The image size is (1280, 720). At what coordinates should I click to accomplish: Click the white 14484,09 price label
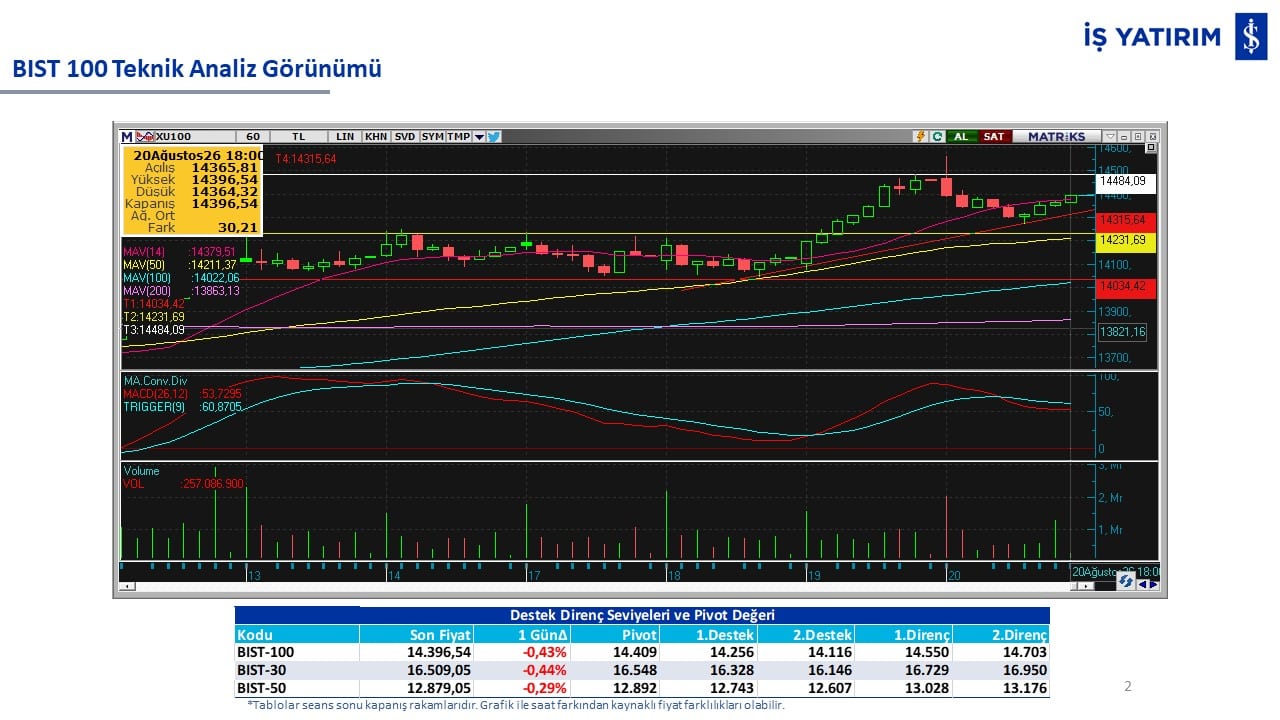[x=1126, y=182]
